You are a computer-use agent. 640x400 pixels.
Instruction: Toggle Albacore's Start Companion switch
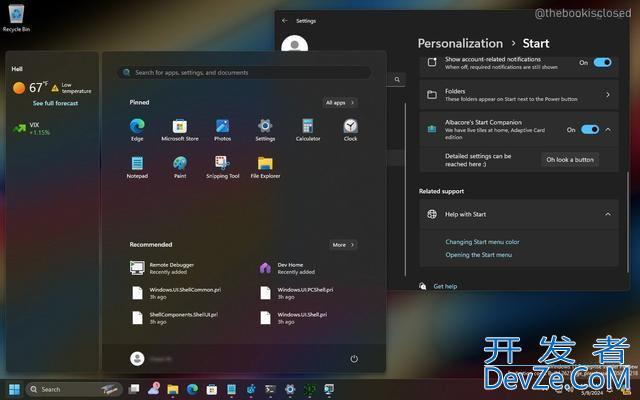point(590,129)
